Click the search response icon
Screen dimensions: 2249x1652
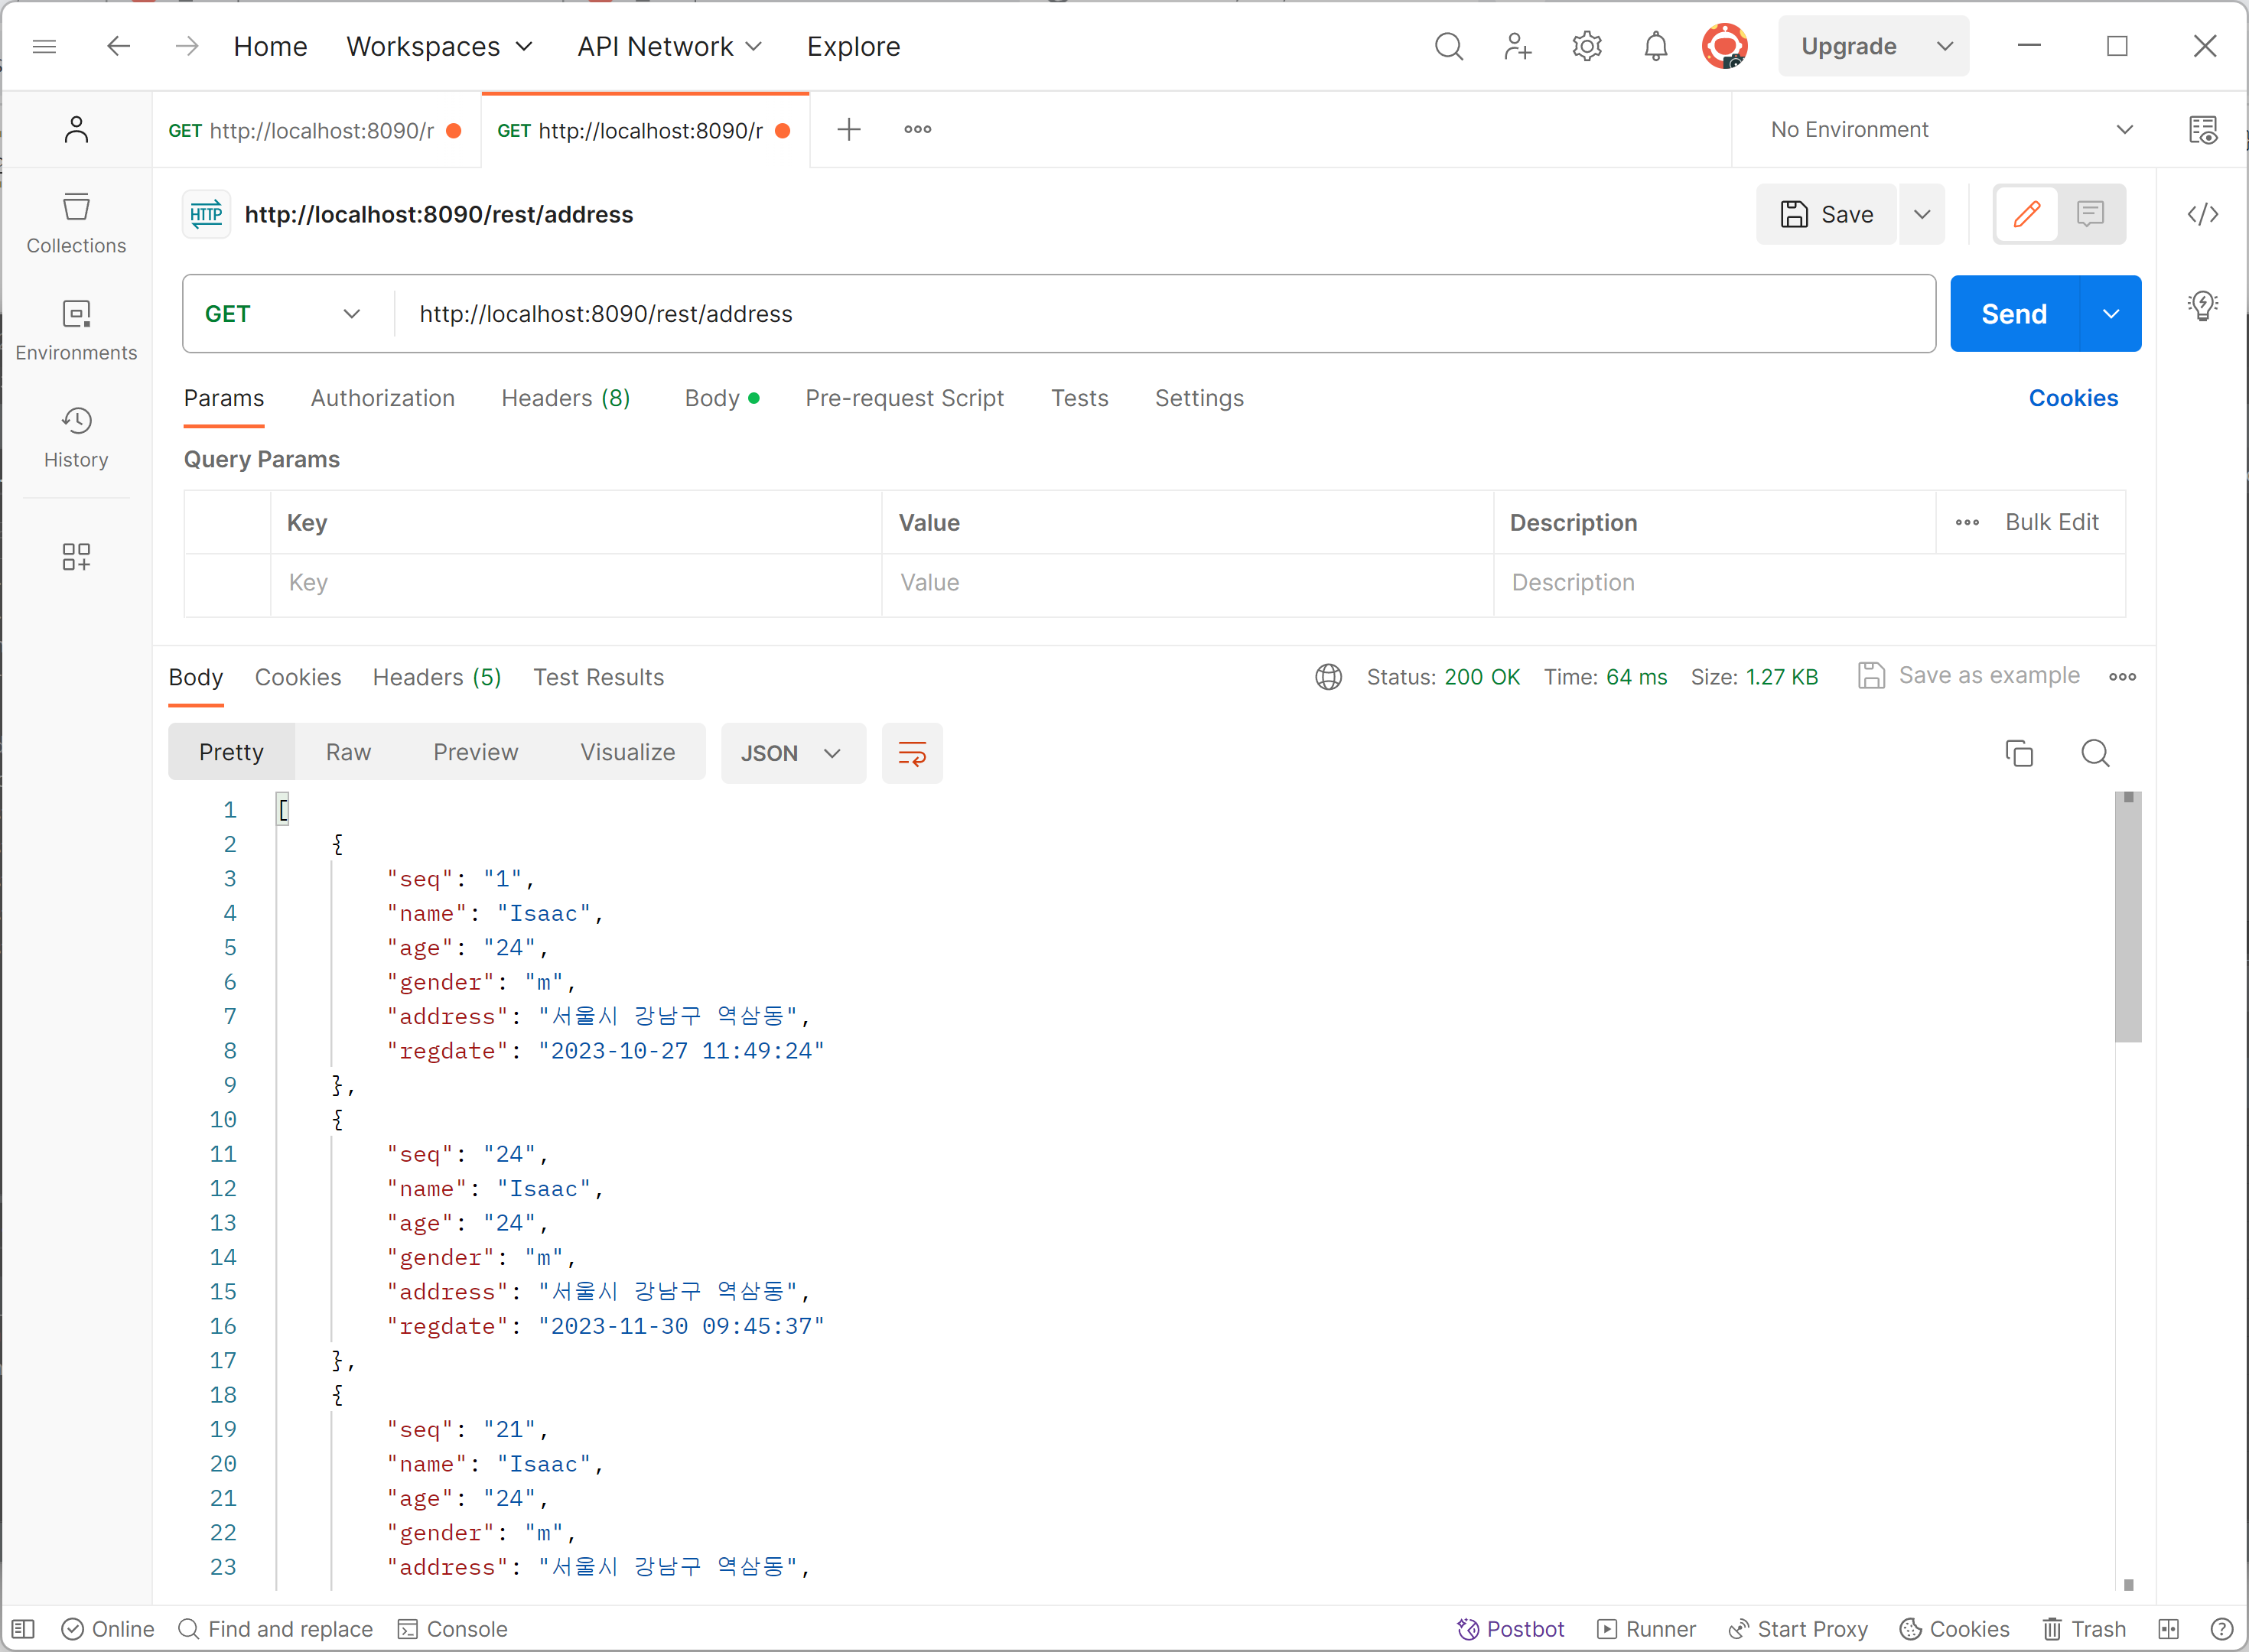click(x=2094, y=753)
